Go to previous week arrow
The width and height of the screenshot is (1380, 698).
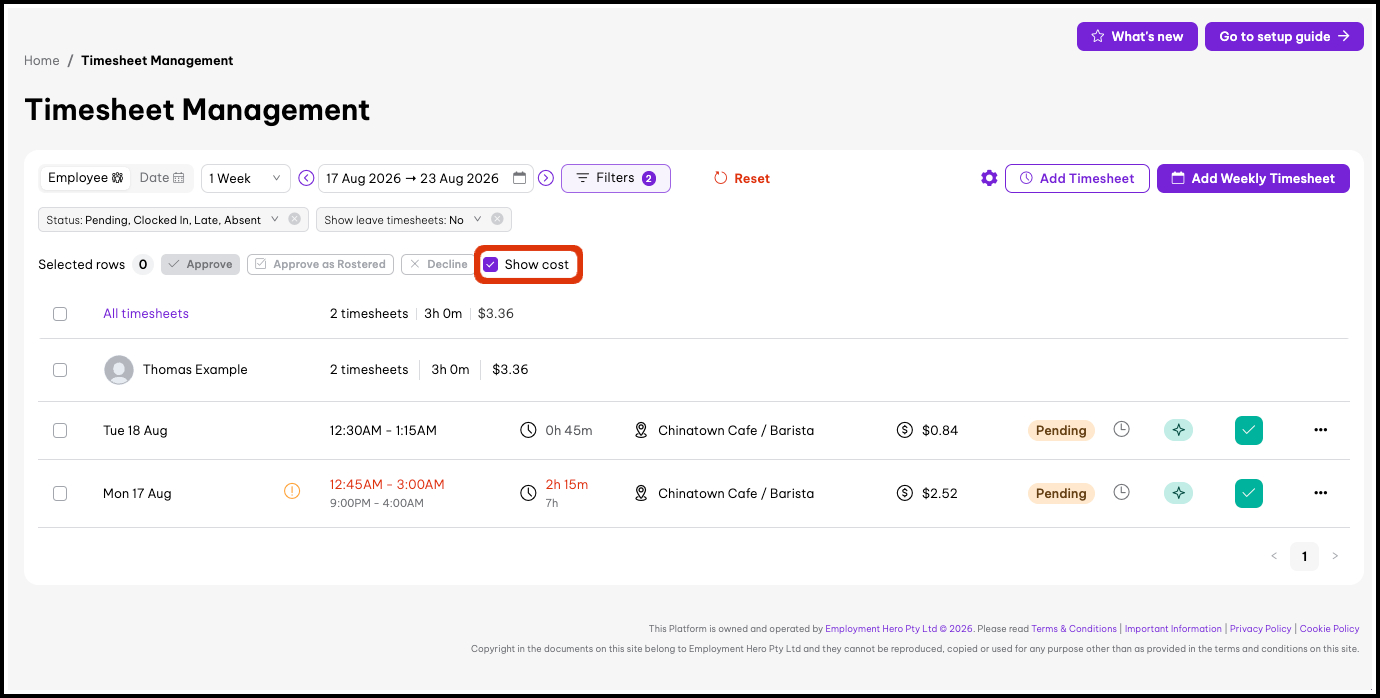306,178
